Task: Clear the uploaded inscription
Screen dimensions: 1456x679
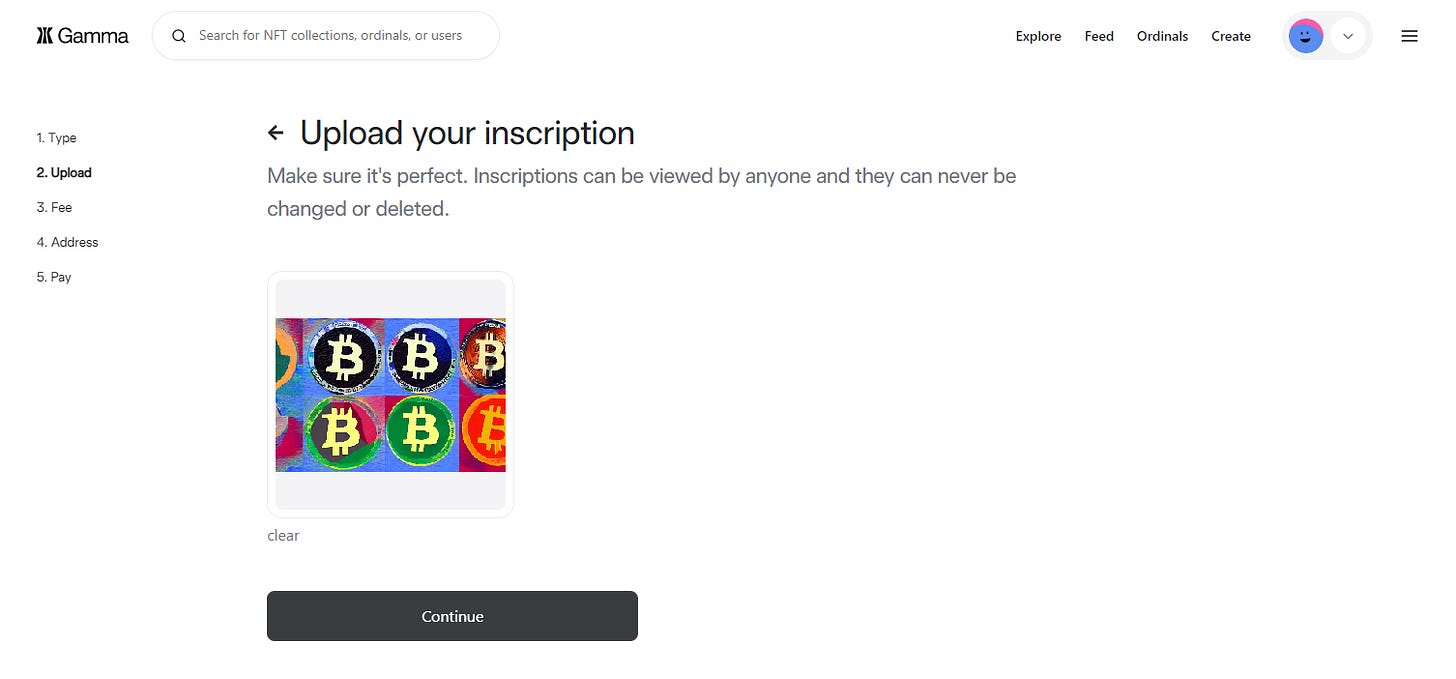Action: point(283,535)
